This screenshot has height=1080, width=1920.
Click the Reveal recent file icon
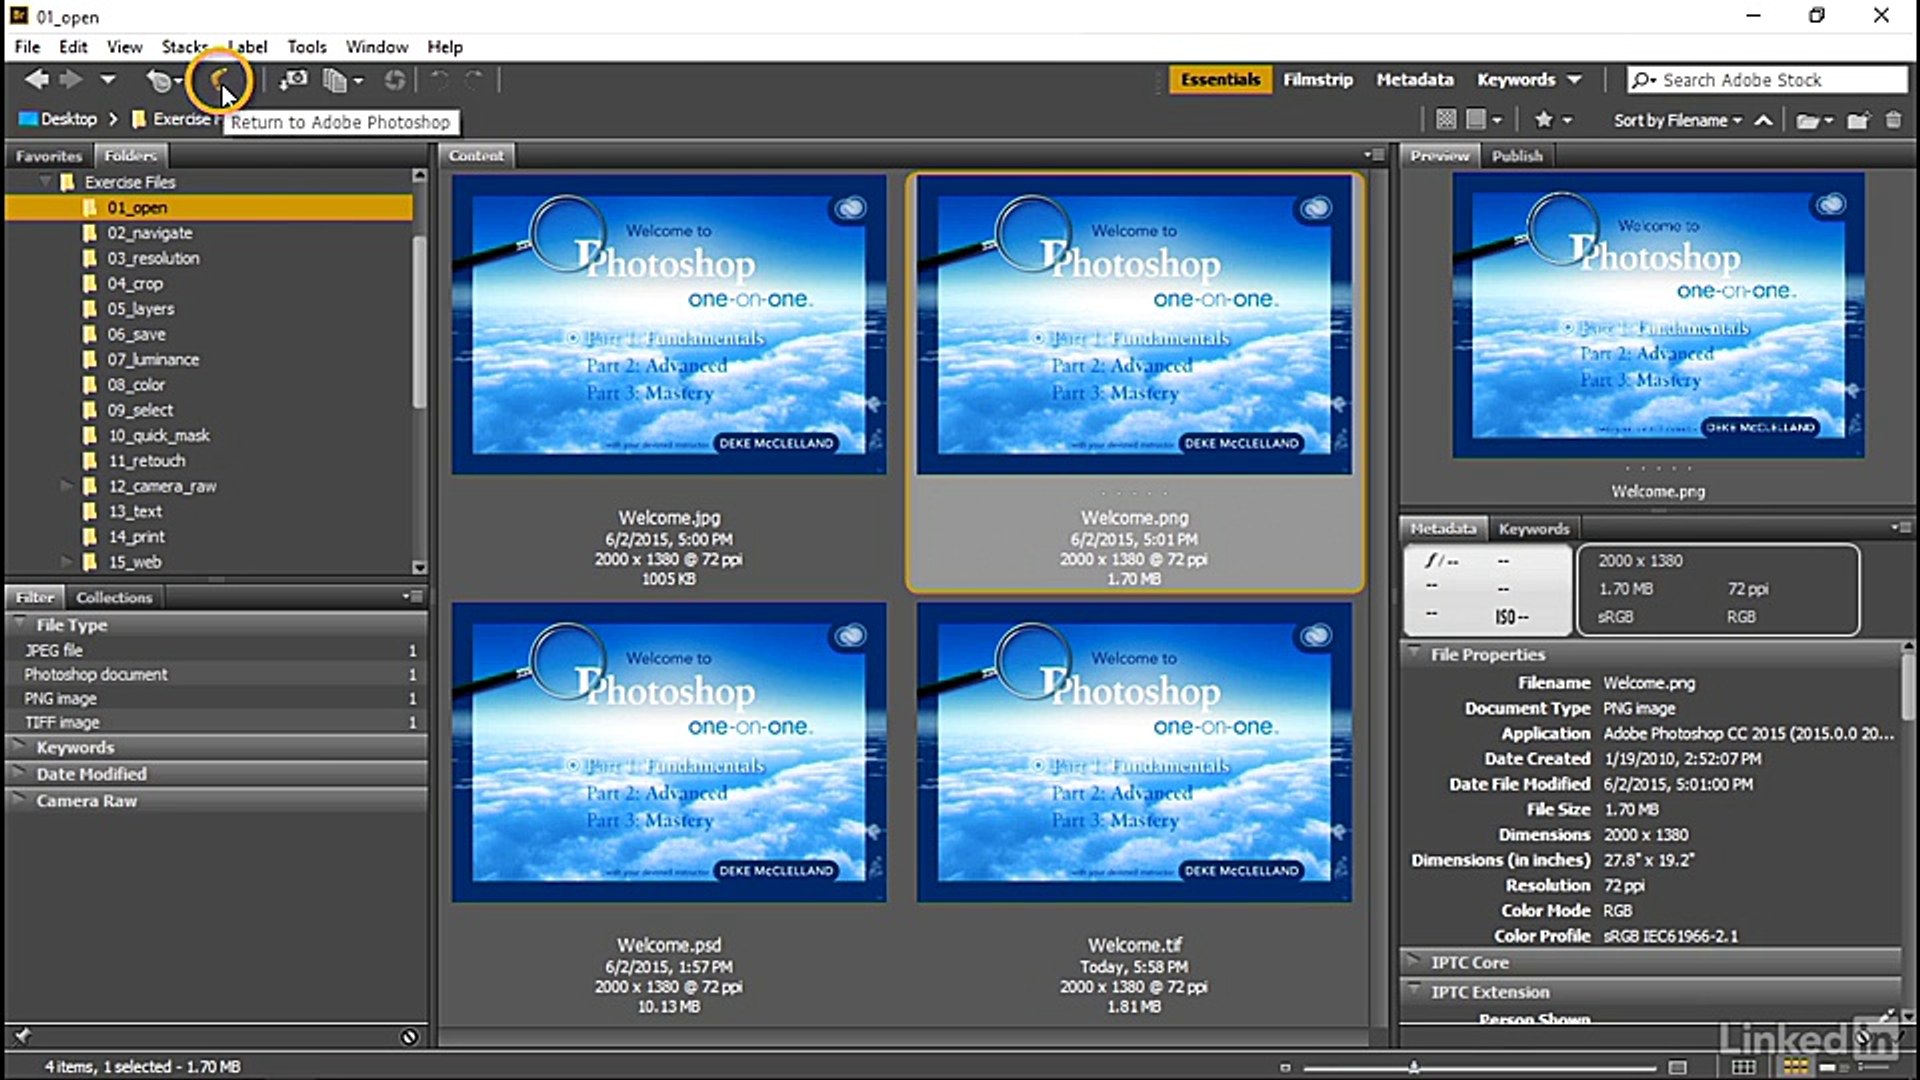[x=159, y=80]
